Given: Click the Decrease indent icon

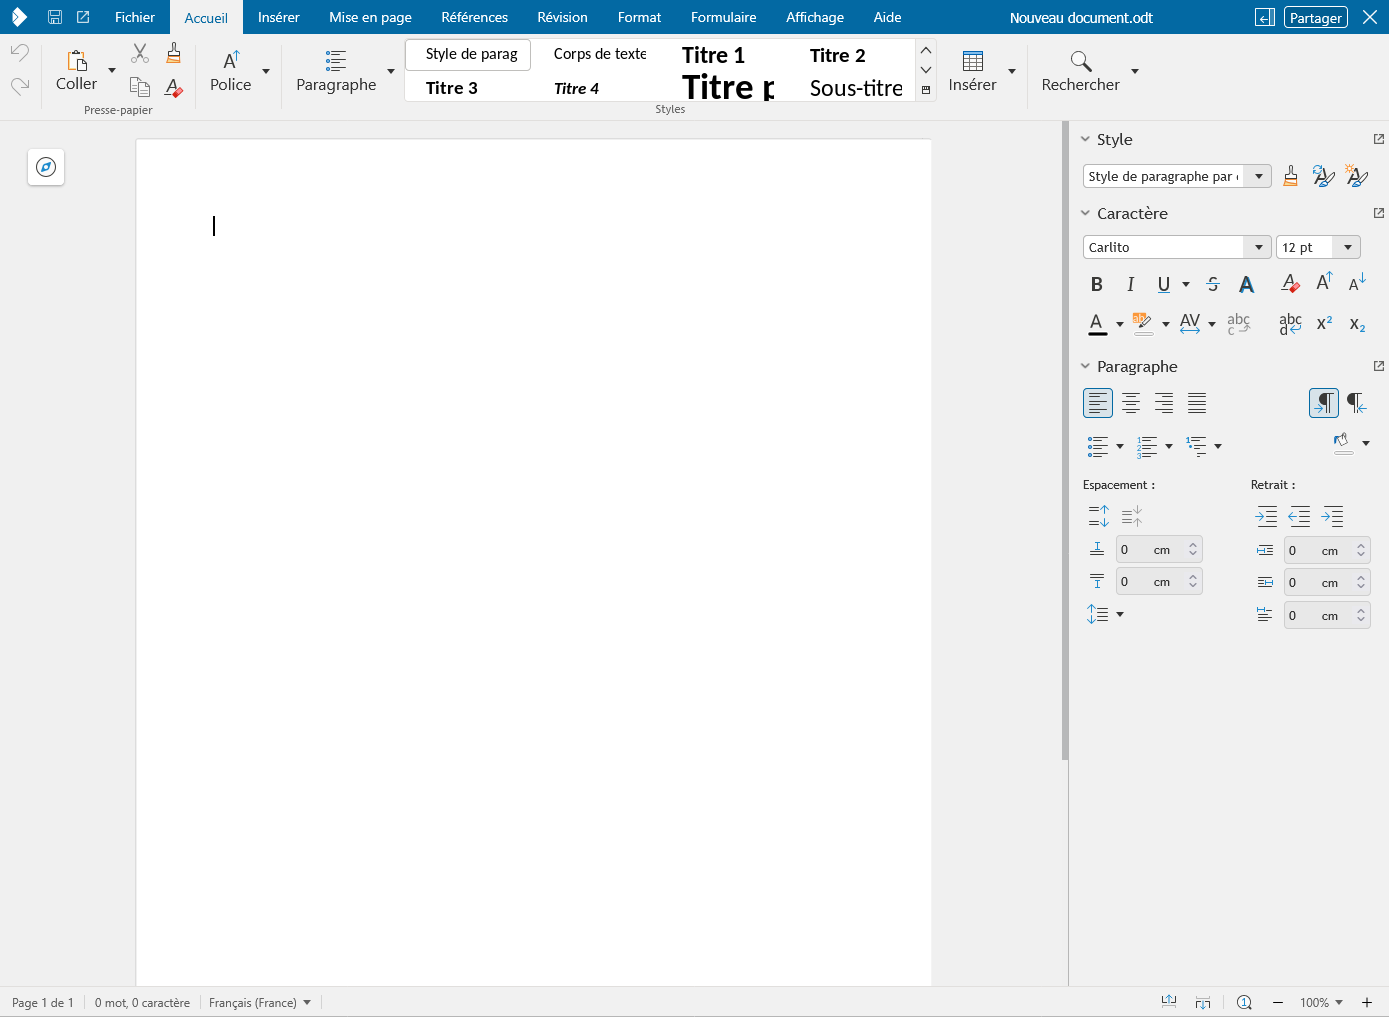Looking at the screenshot, I should [1299, 516].
